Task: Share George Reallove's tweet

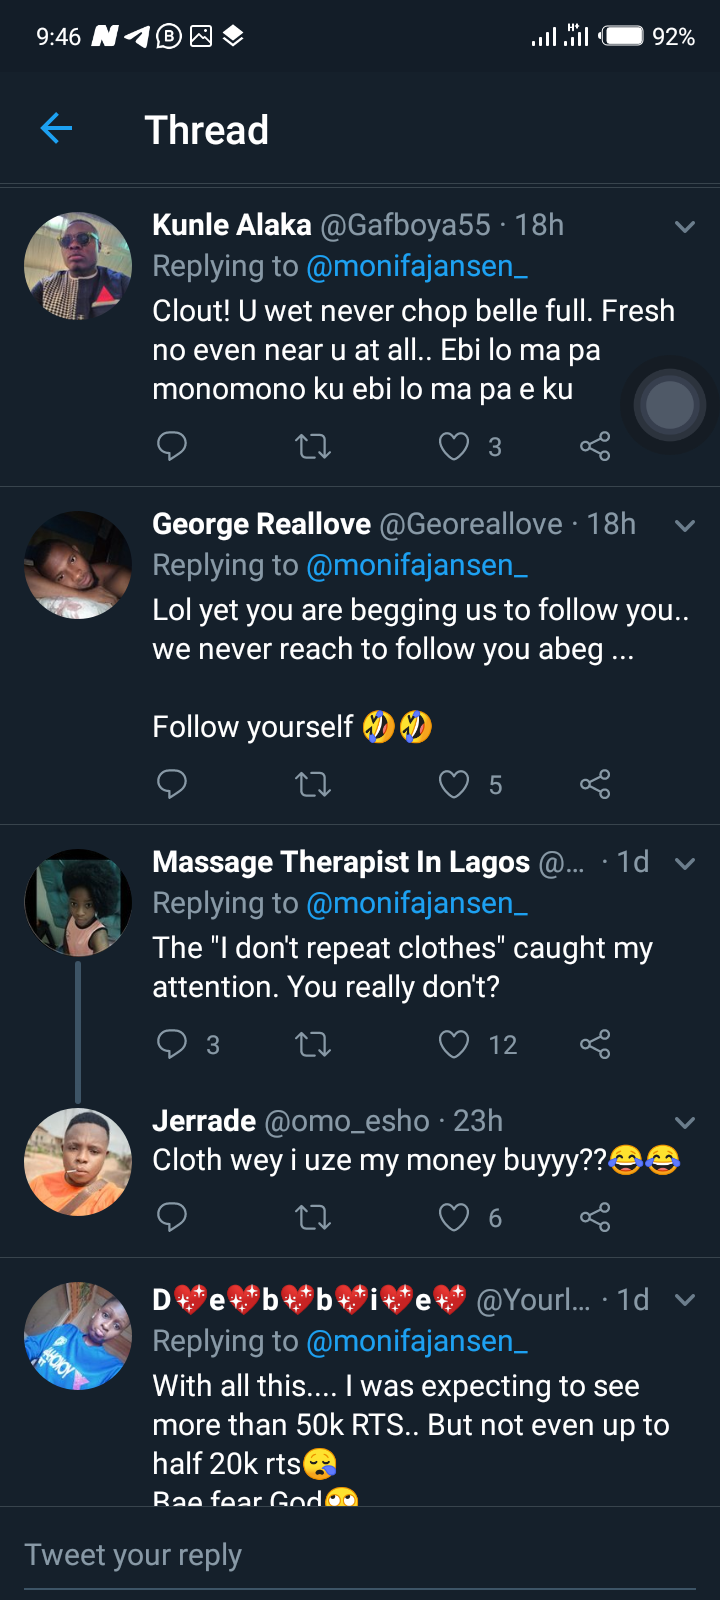Action: coord(595,784)
